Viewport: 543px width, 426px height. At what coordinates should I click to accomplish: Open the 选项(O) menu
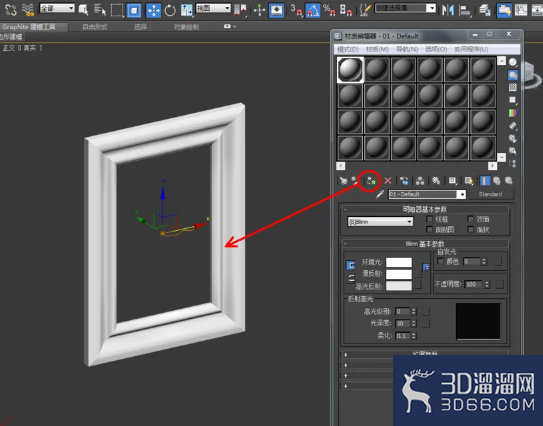436,49
